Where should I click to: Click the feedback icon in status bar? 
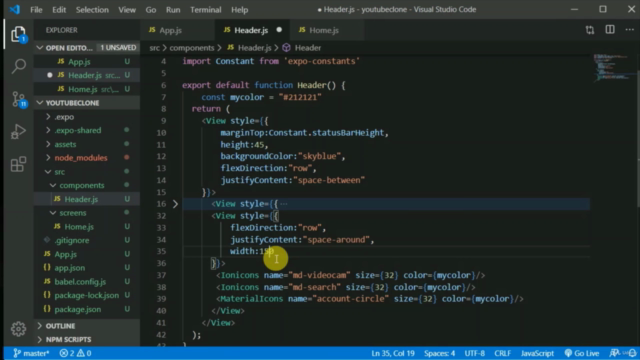614,353
